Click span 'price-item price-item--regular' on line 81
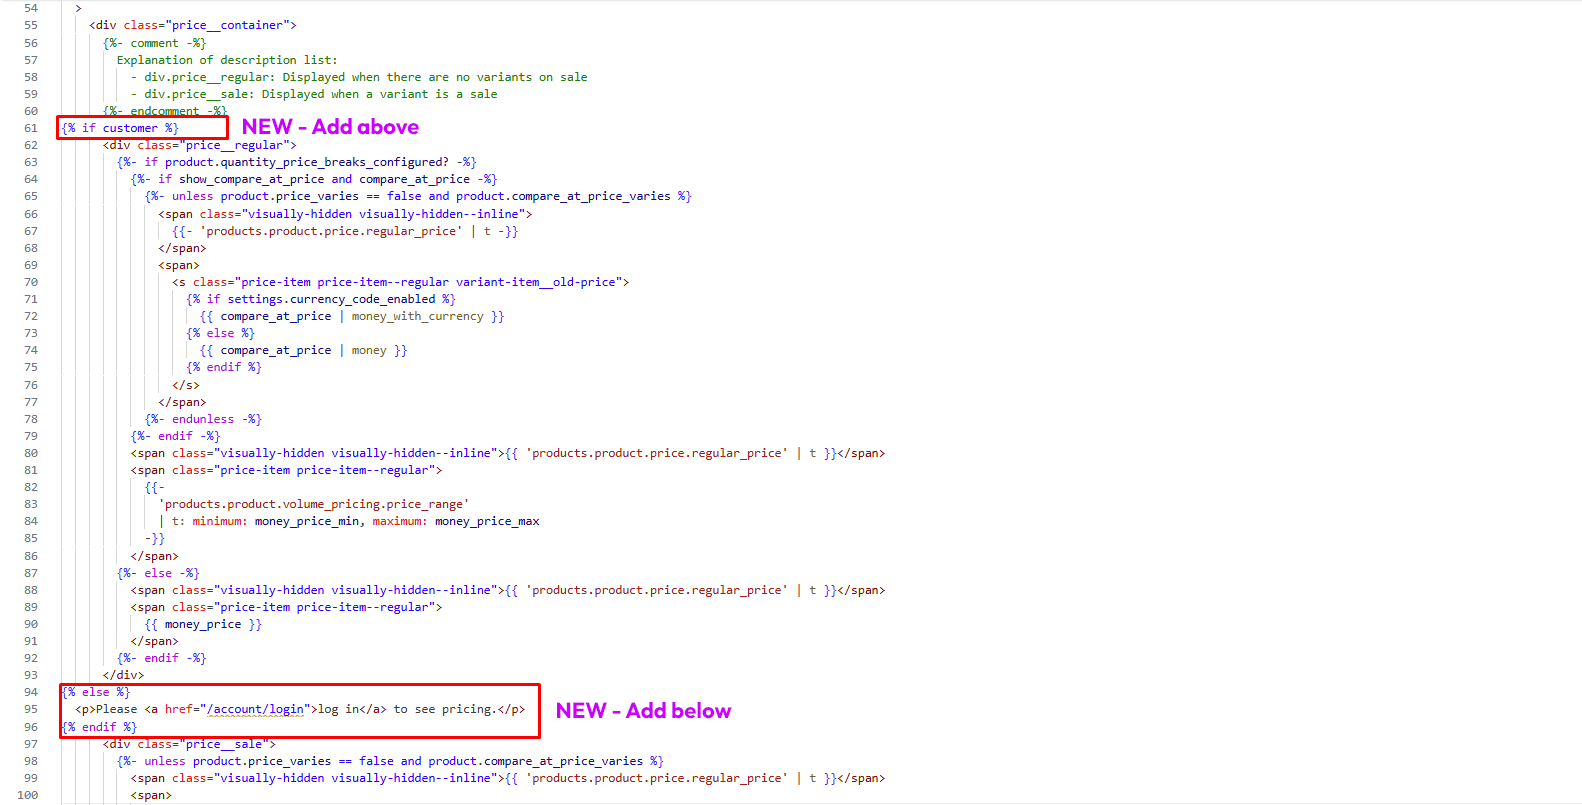 (286, 470)
